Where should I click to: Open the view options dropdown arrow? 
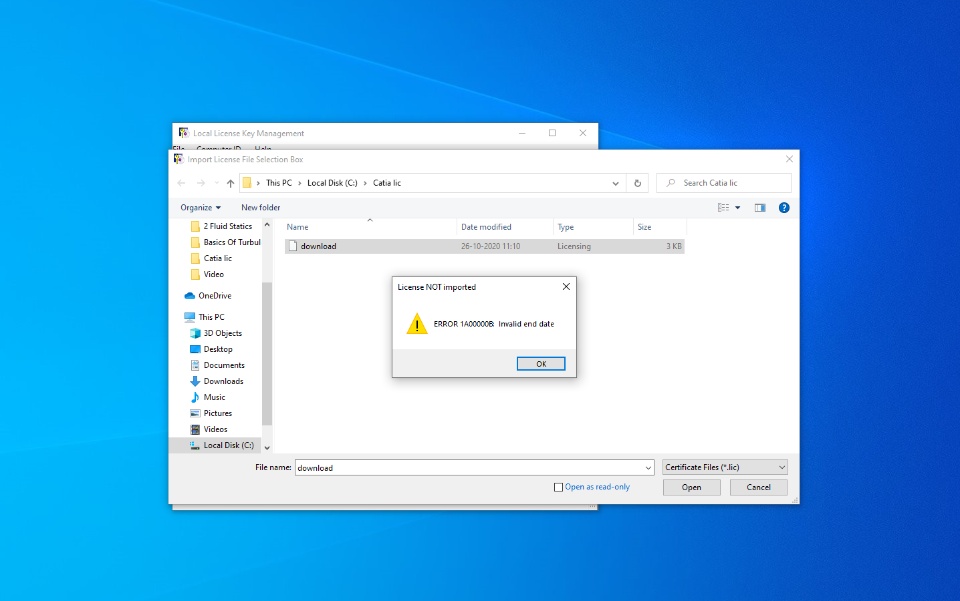pyautogui.click(x=738, y=207)
